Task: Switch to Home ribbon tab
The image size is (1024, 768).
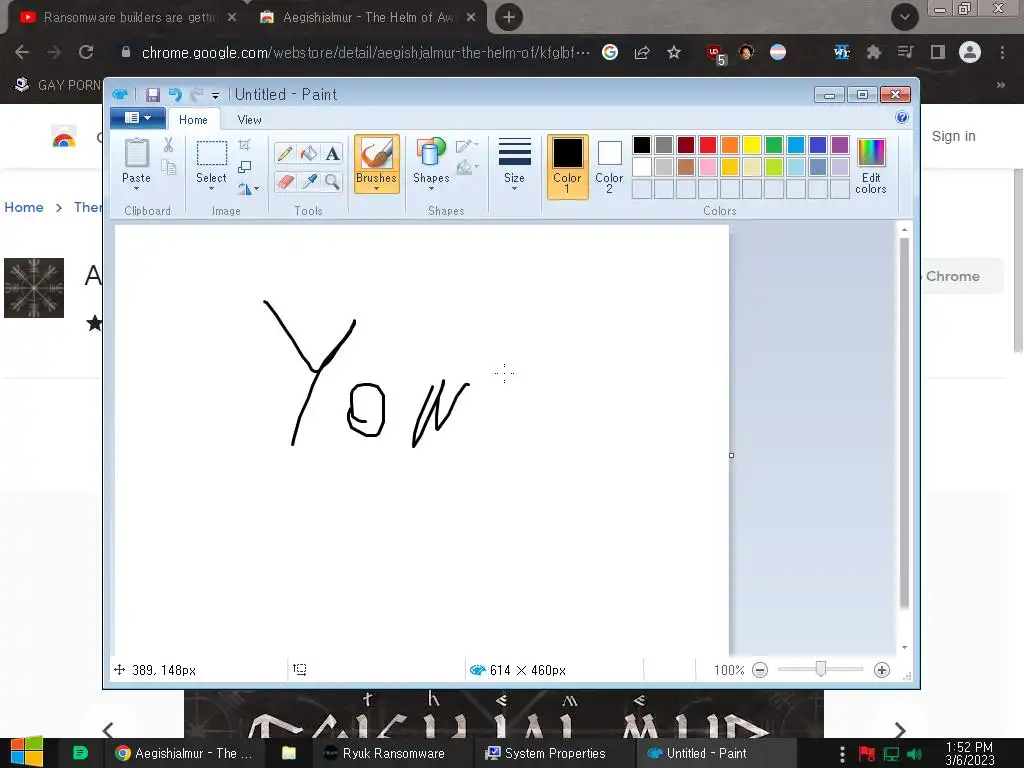Action: coord(193,120)
